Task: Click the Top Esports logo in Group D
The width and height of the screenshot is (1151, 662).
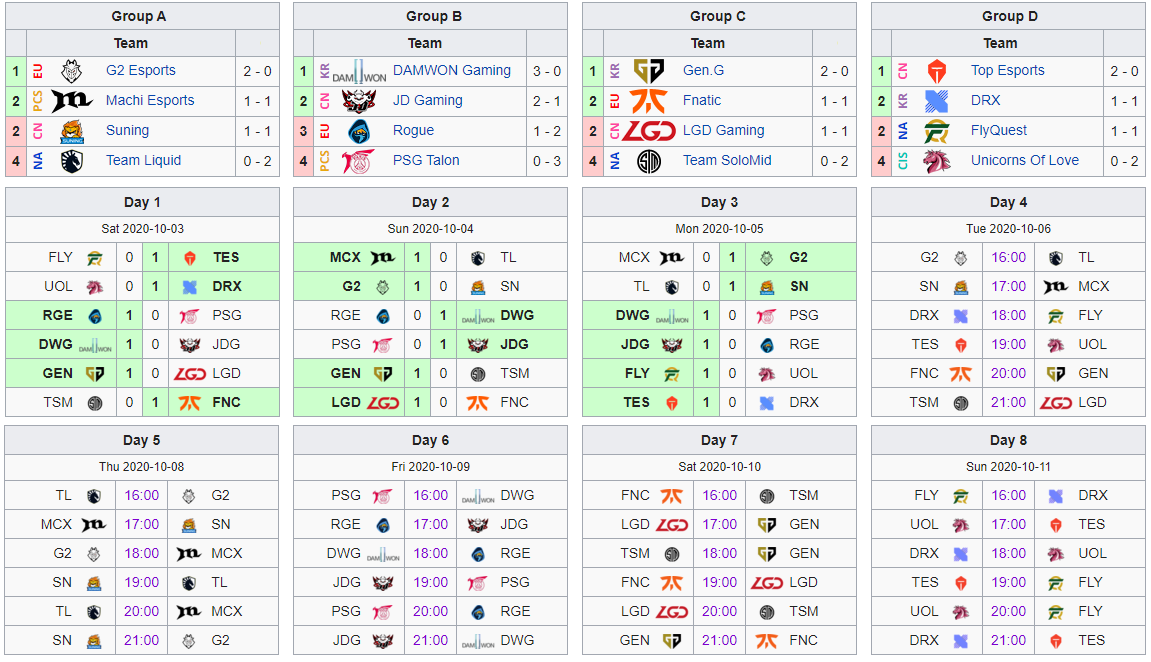Action: (936, 71)
